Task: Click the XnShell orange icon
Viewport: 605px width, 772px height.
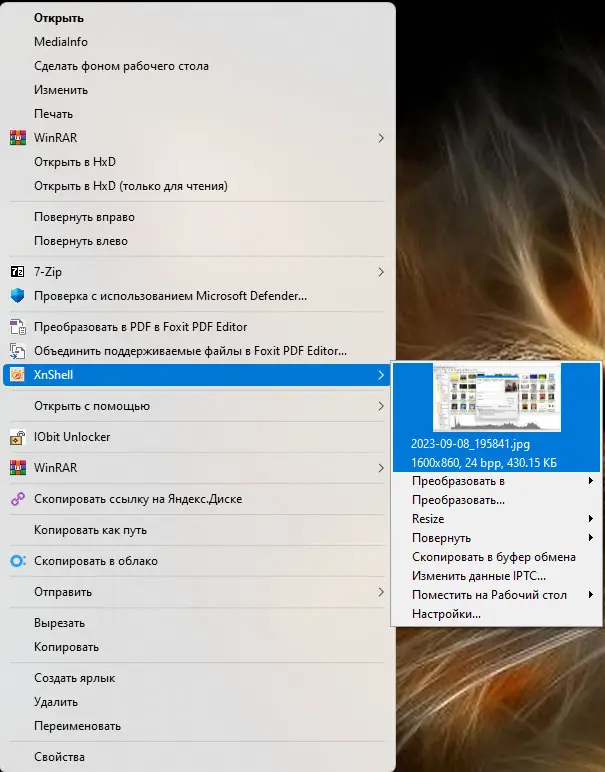Action: coord(18,375)
